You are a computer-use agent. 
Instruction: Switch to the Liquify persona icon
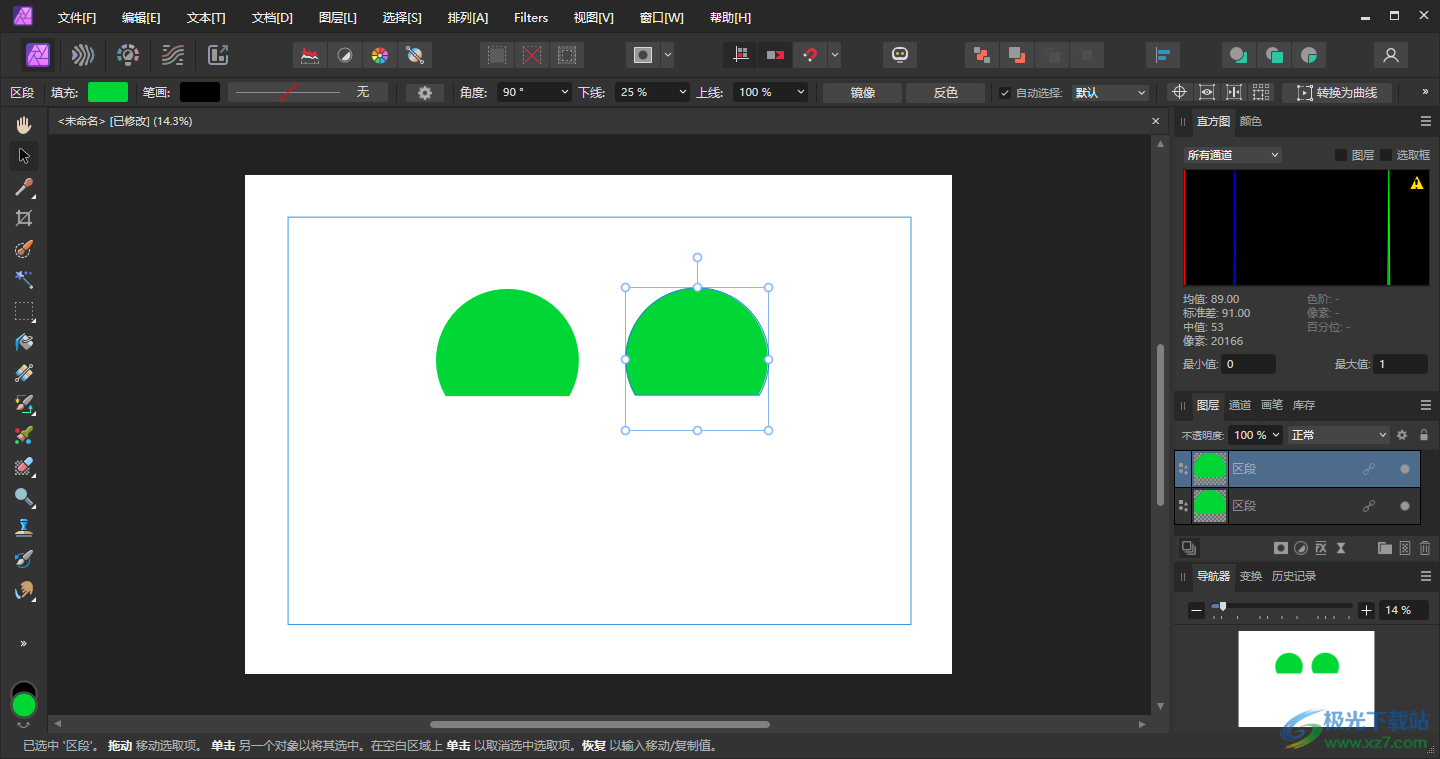[83, 55]
